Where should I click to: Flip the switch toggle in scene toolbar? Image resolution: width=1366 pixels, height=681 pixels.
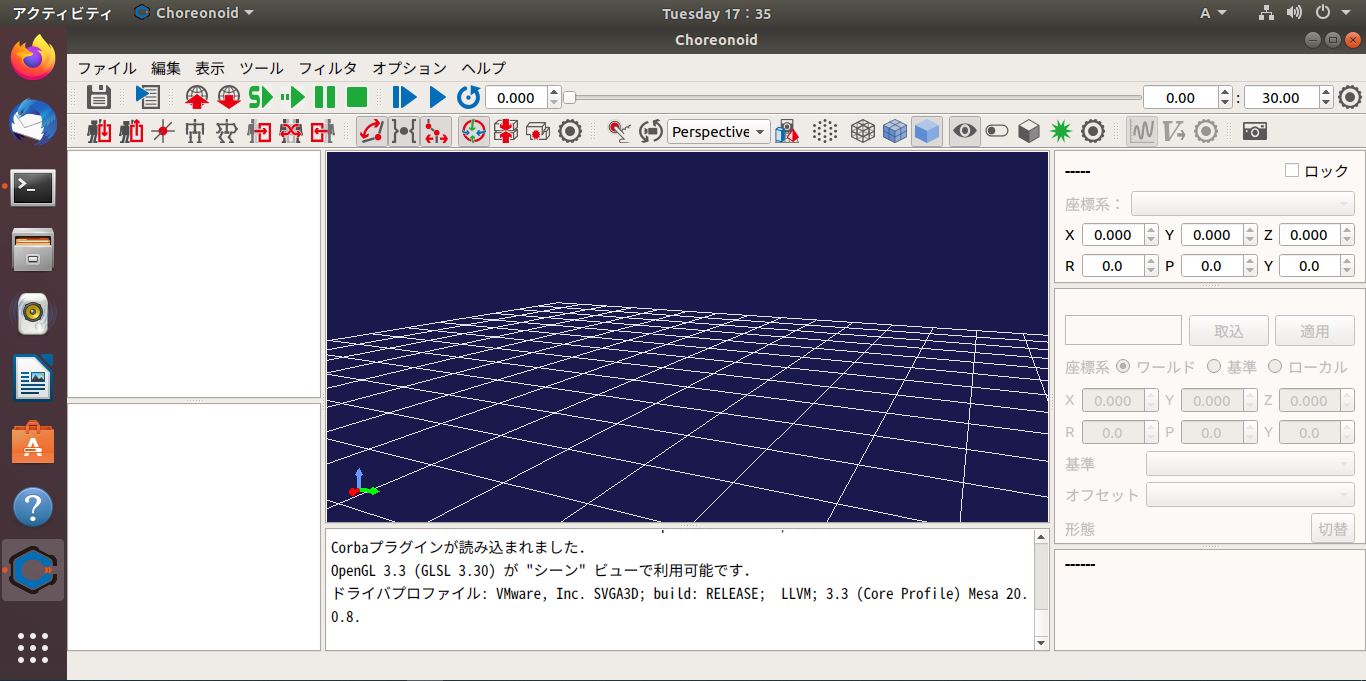pos(997,131)
